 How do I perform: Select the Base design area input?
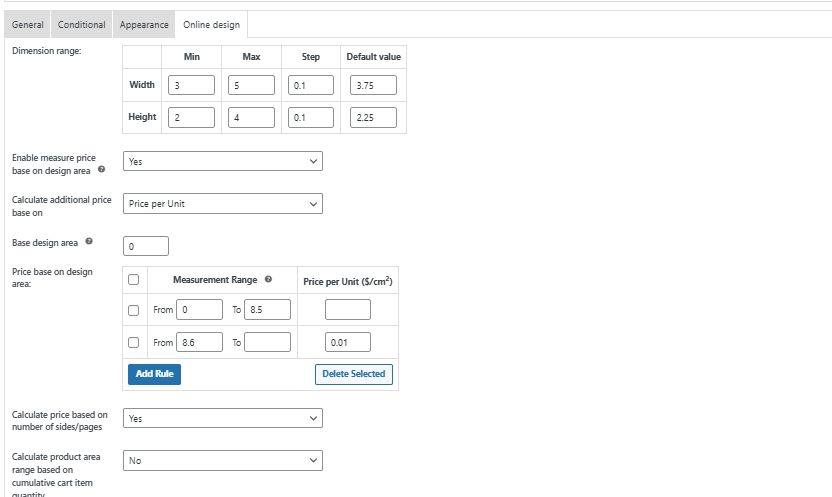pos(146,246)
